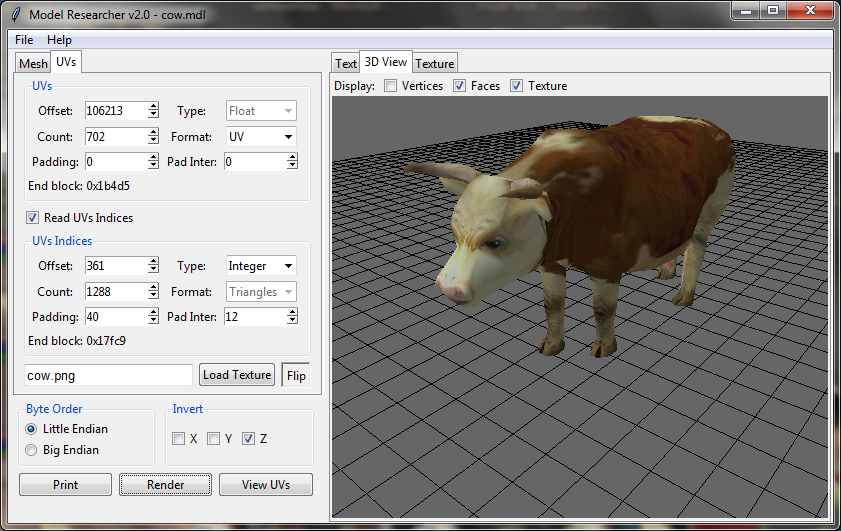
Task: Switch to the Texture tab
Action: pos(434,63)
